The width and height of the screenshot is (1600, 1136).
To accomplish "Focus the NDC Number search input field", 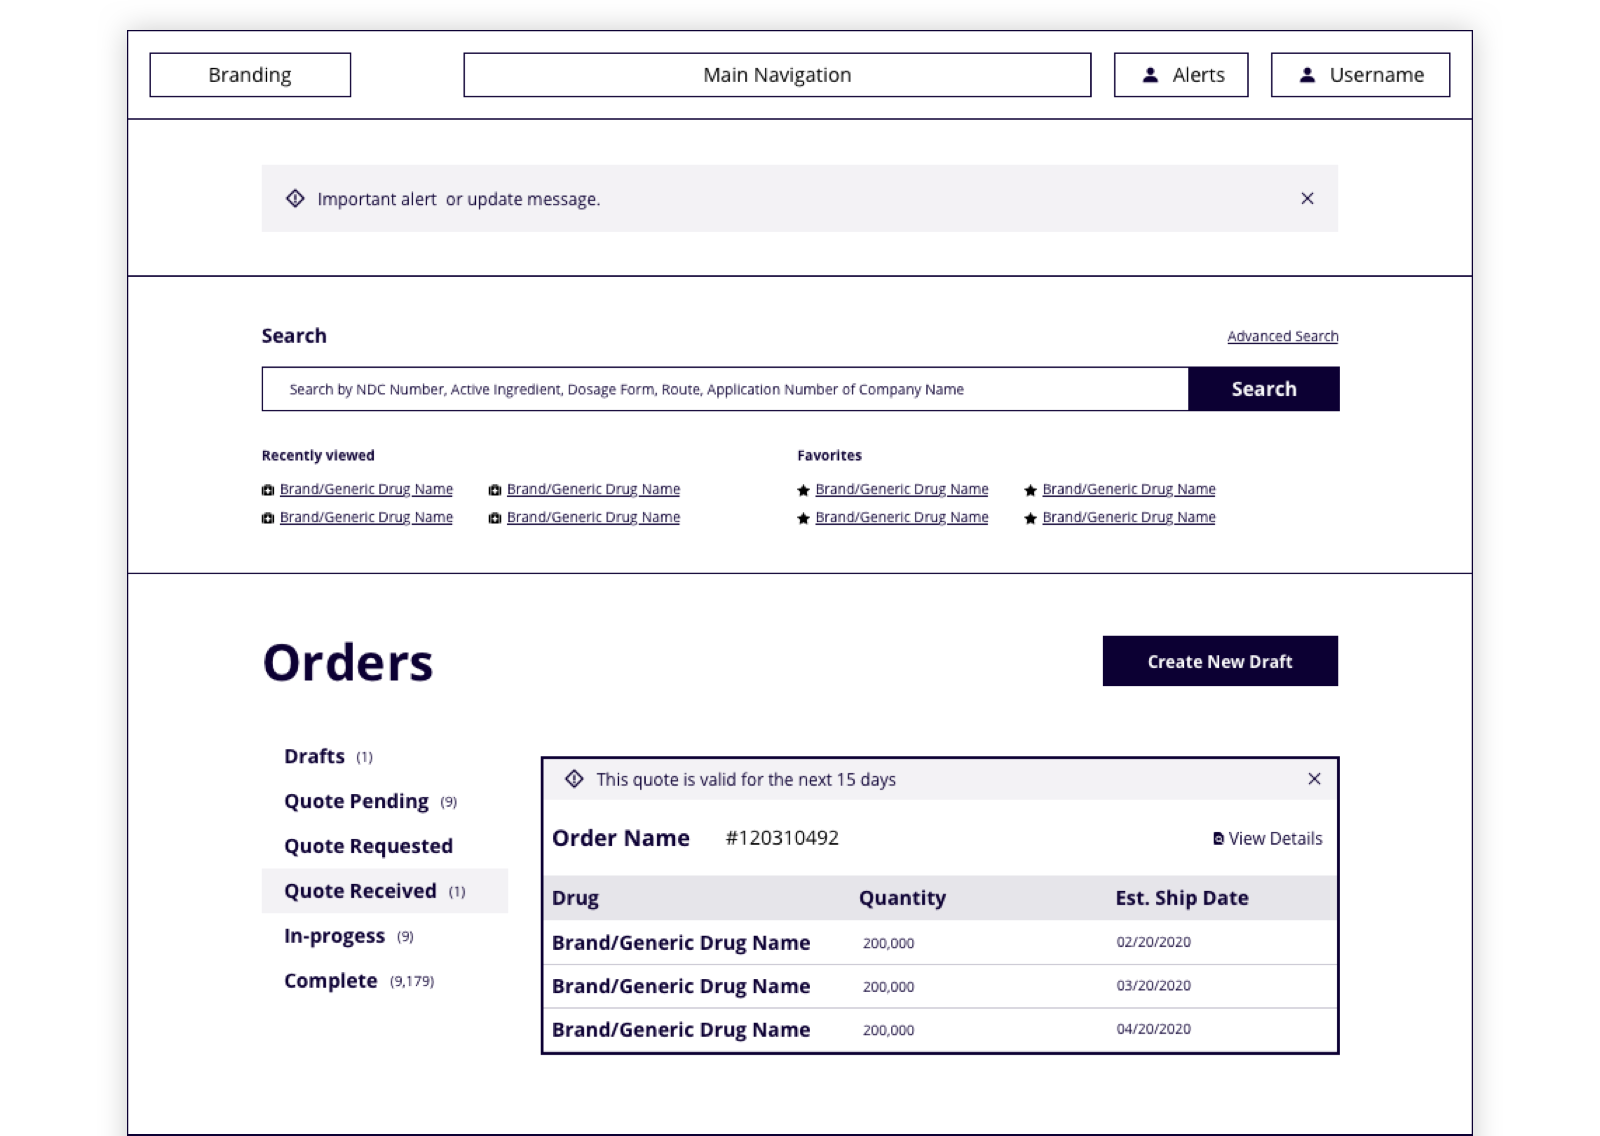I will 725,389.
